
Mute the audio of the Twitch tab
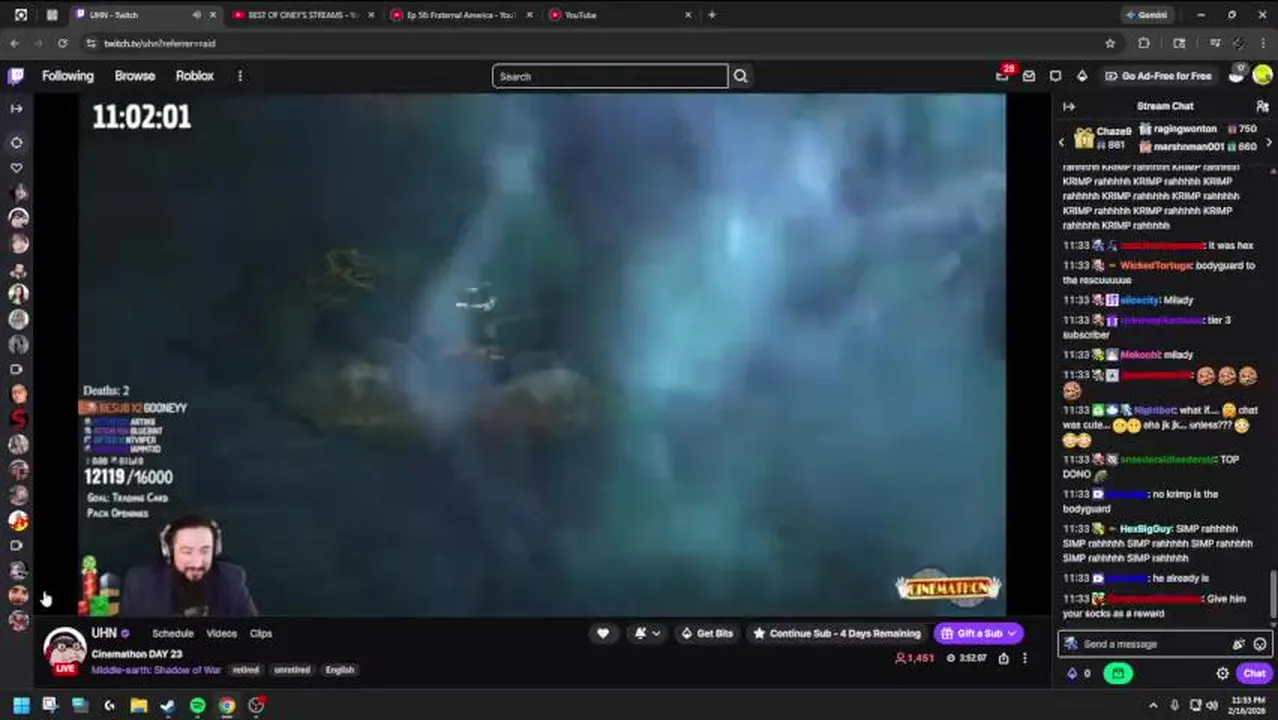tap(196, 15)
